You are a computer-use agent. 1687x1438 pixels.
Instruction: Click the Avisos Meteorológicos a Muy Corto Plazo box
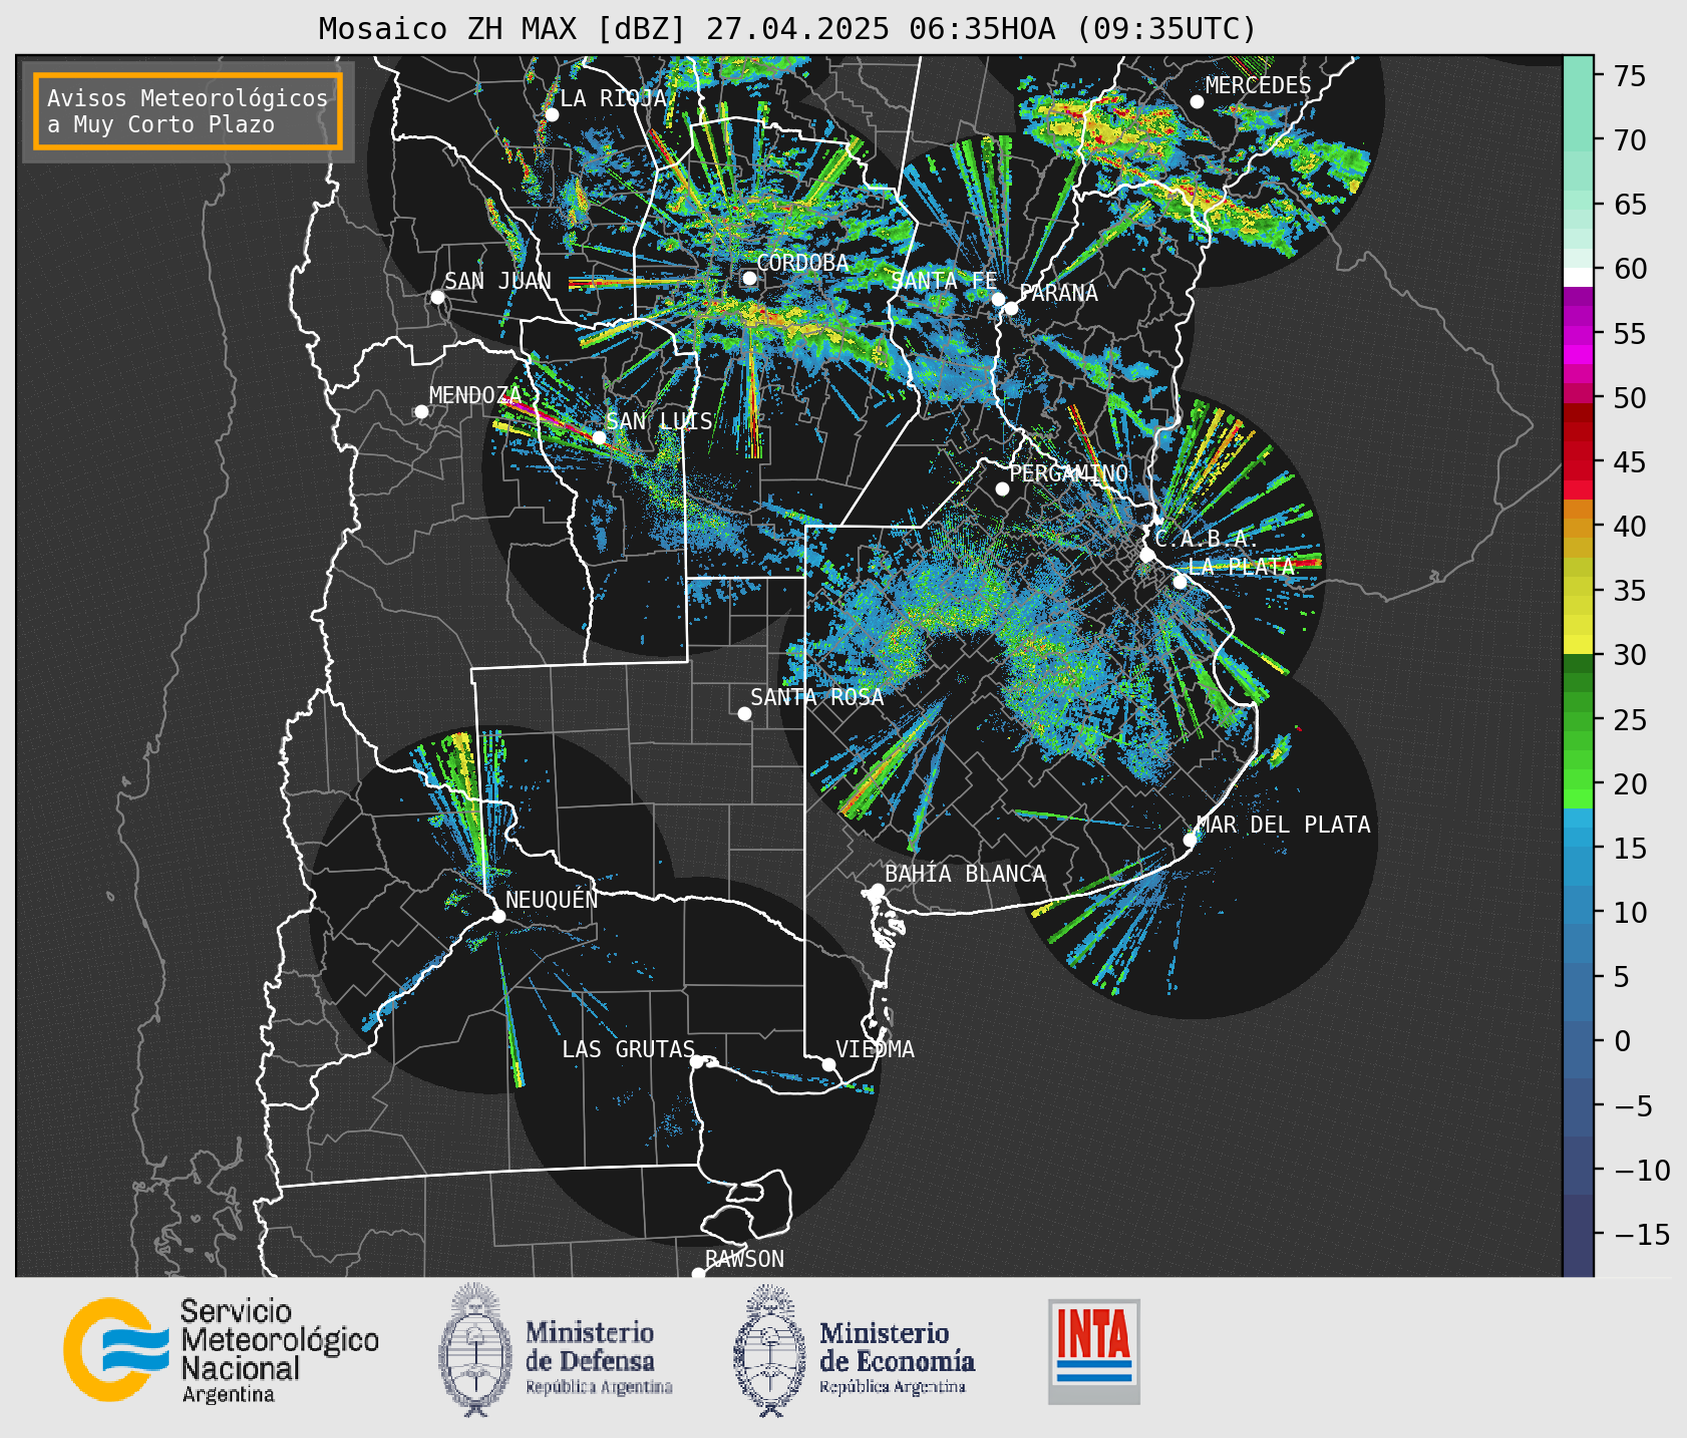coord(188,111)
